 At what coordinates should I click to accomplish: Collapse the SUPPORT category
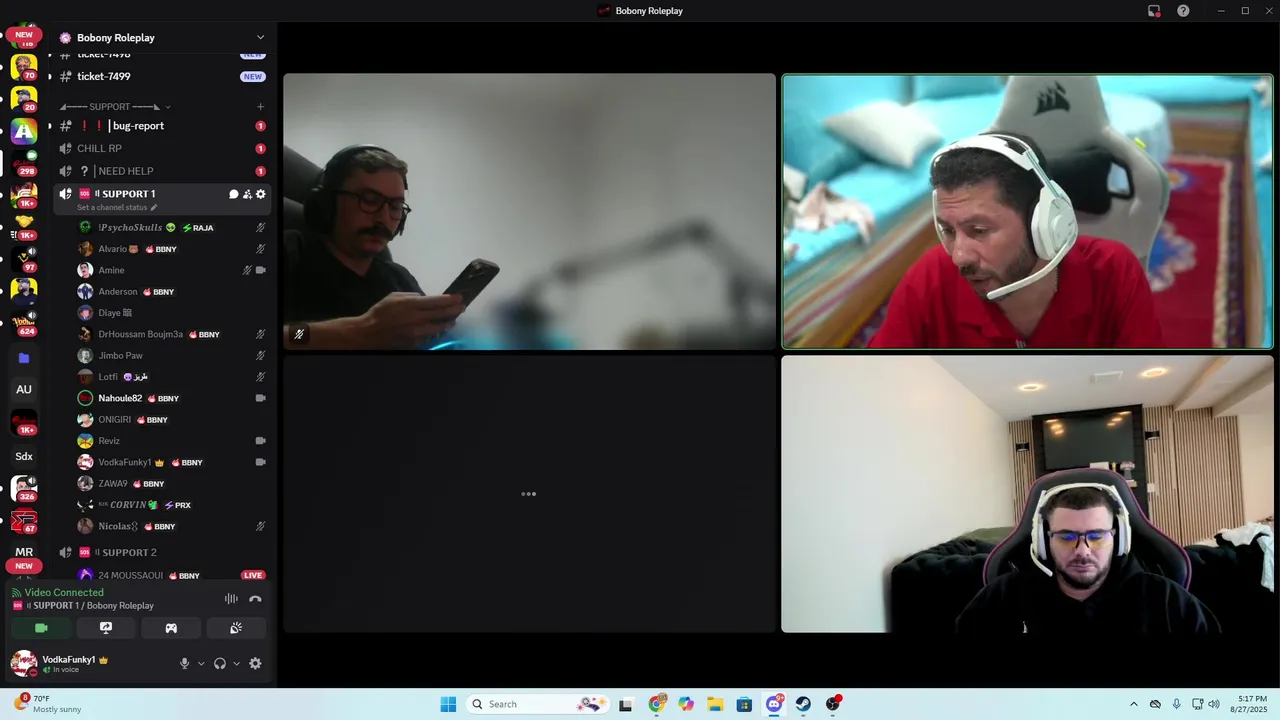[115, 107]
